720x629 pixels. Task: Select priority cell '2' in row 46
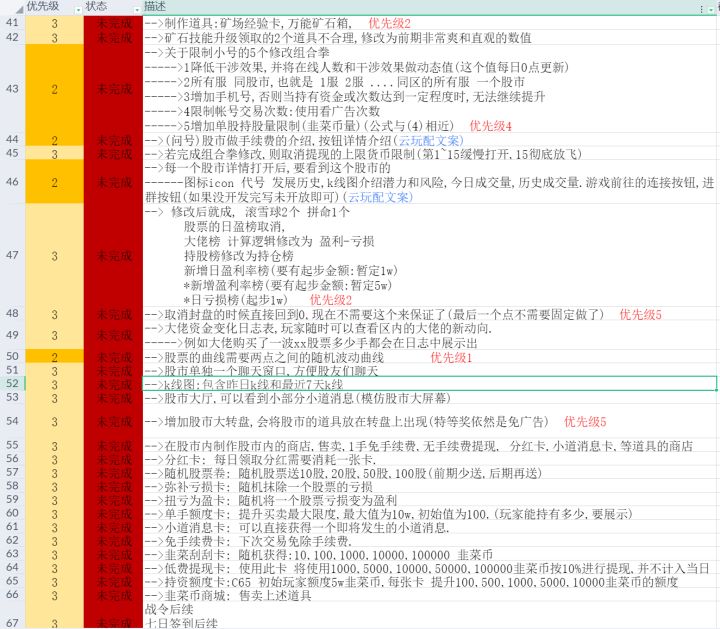pos(54,182)
